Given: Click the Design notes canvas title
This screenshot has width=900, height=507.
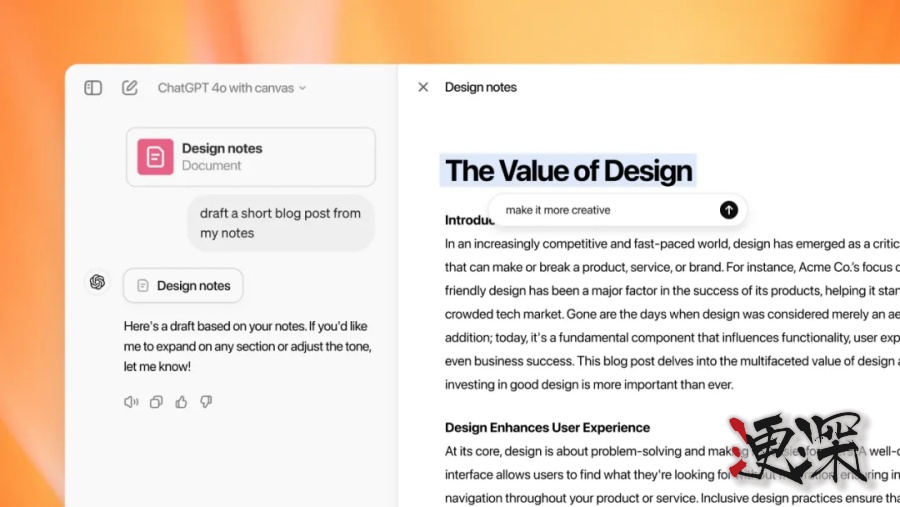Looking at the screenshot, I should coord(480,87).
